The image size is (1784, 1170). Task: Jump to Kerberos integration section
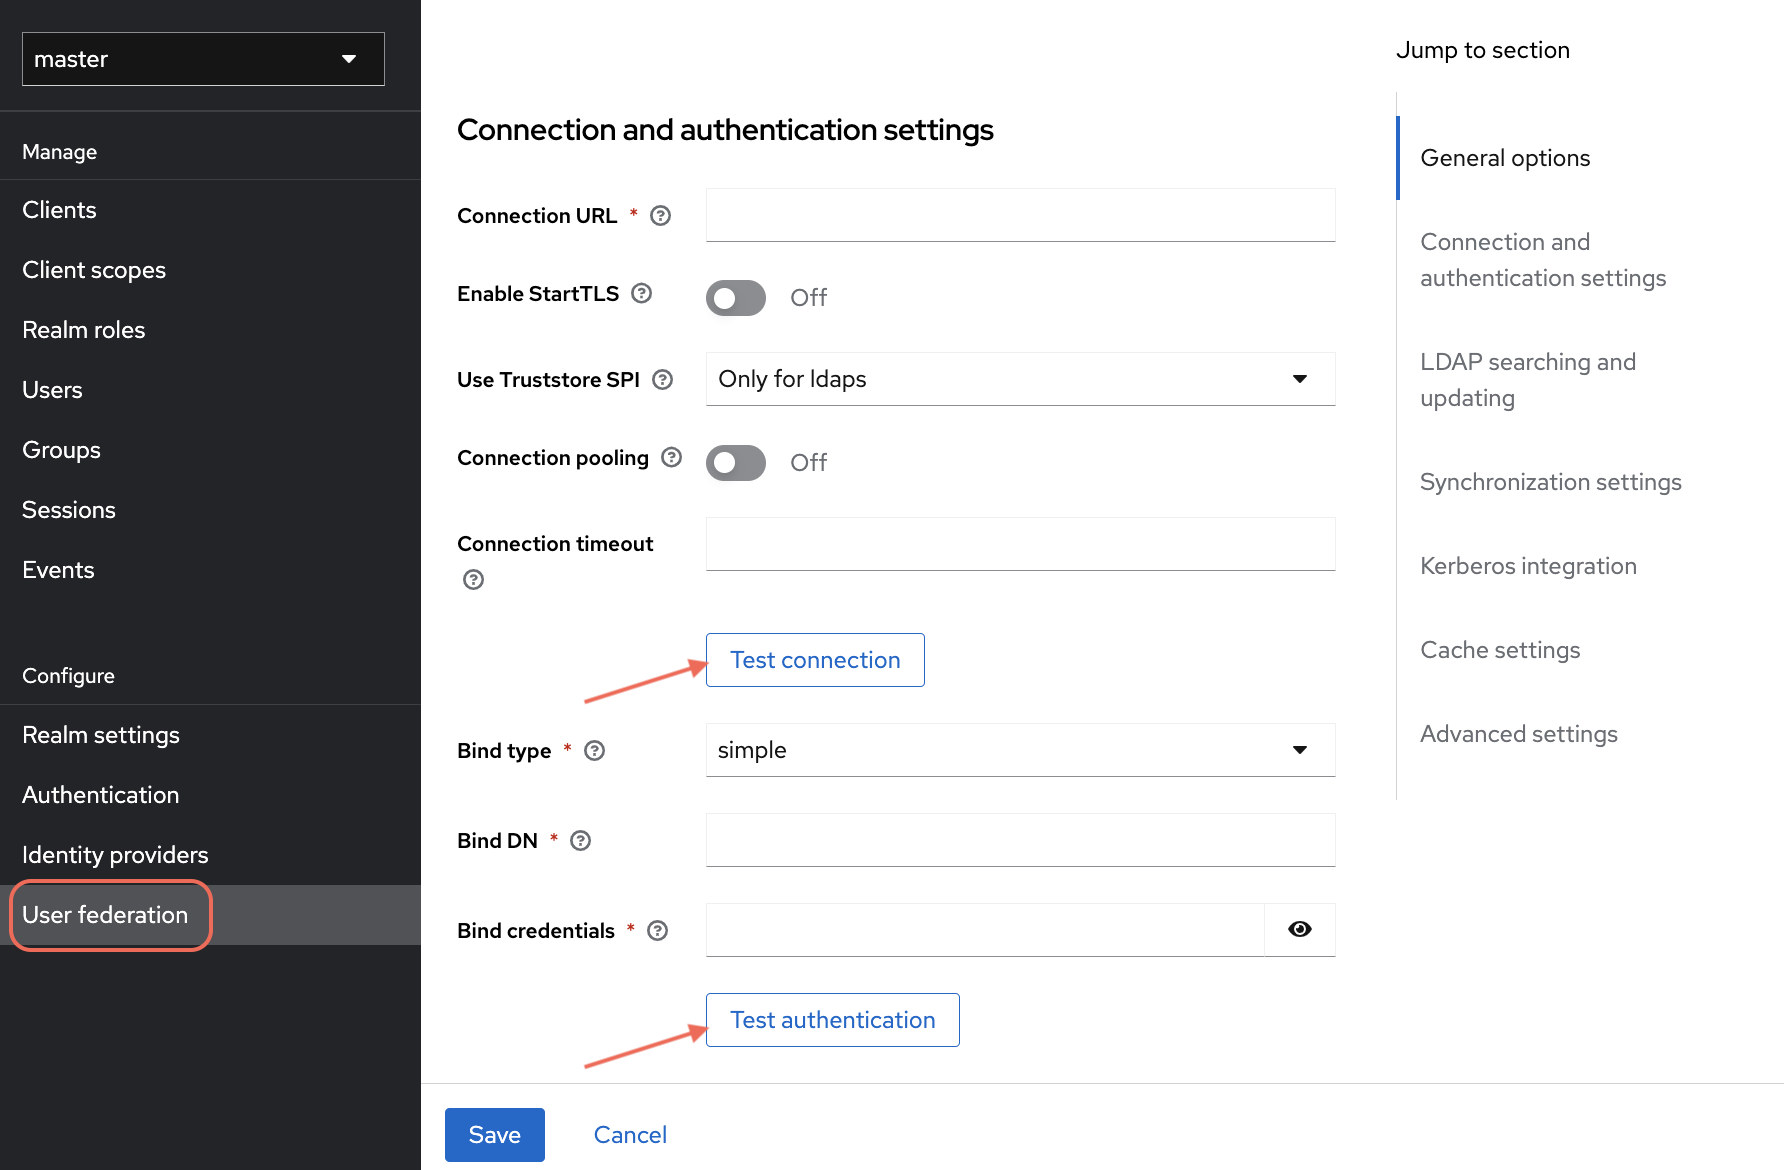[1528, 566]
